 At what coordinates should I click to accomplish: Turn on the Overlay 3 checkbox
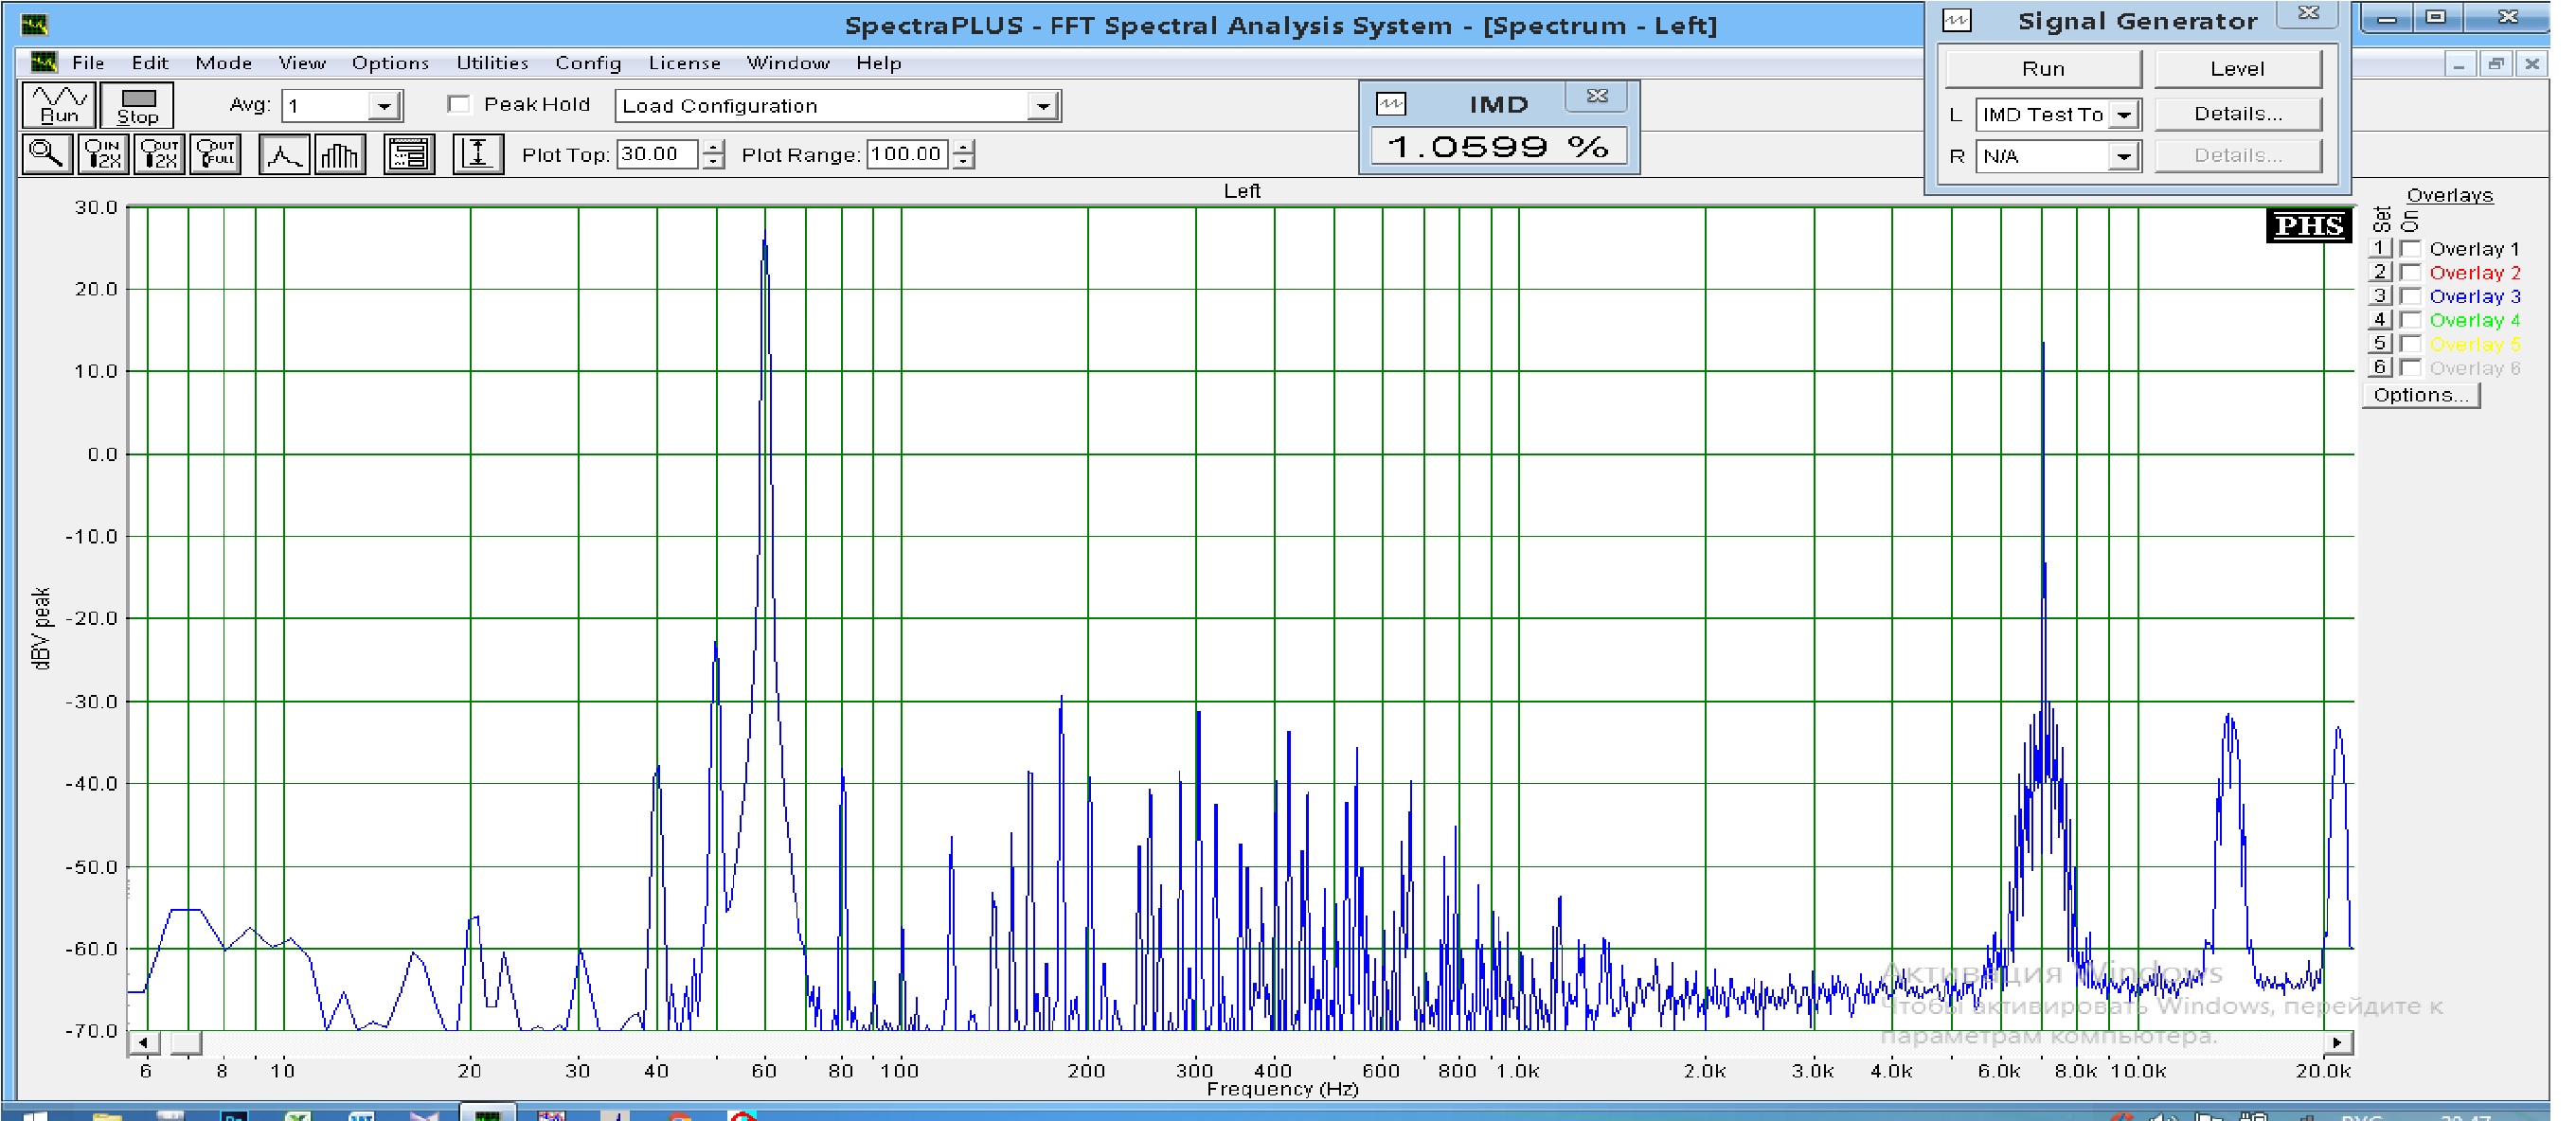[2410, 297]
